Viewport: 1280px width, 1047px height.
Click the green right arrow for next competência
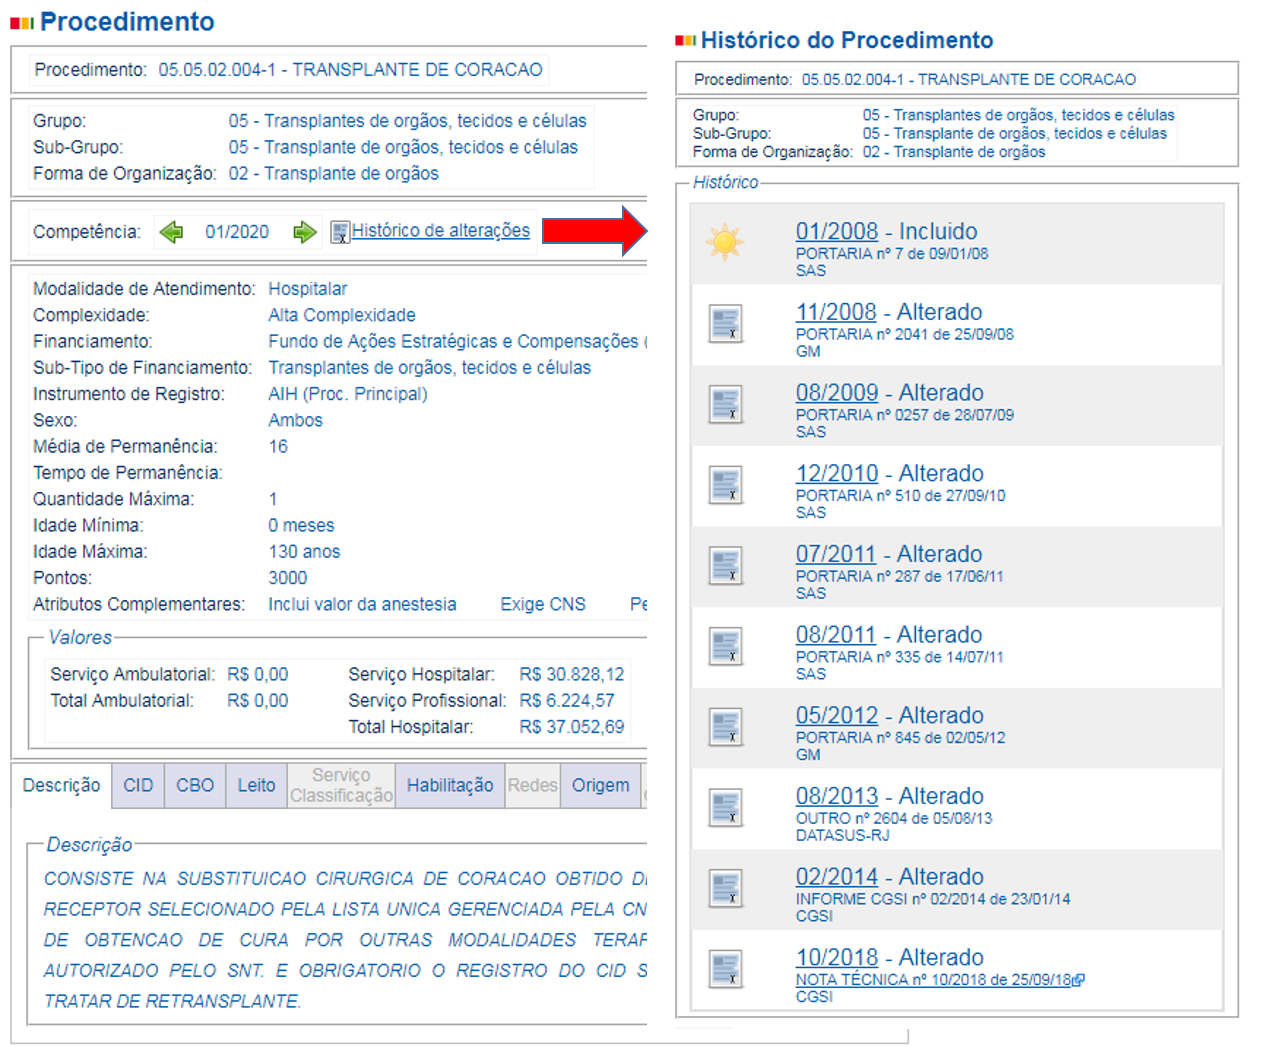coord(304,232)
